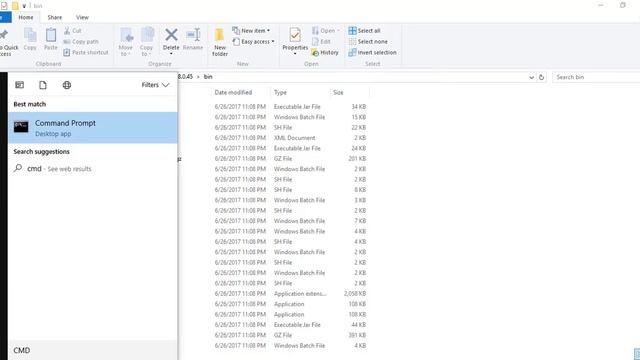Click the History button
Viewport: 640px width, 360px height.
(x=325, y=53)
